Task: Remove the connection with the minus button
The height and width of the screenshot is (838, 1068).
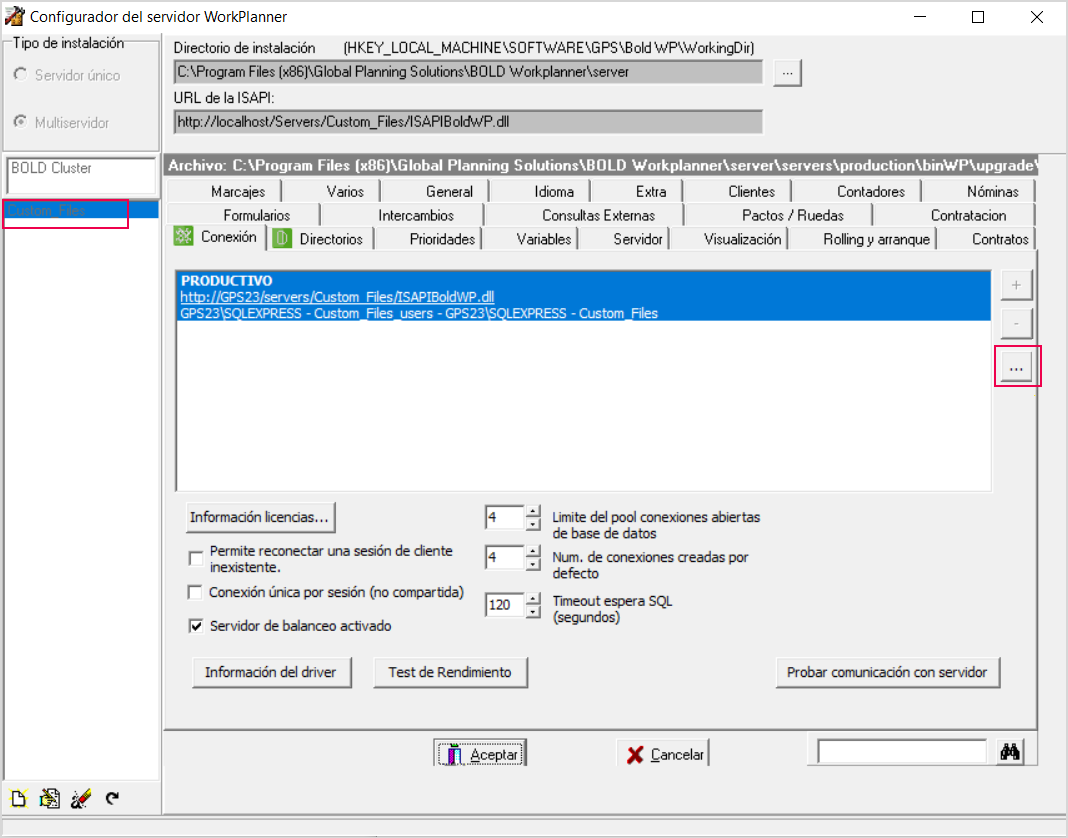Action: 1016,324
